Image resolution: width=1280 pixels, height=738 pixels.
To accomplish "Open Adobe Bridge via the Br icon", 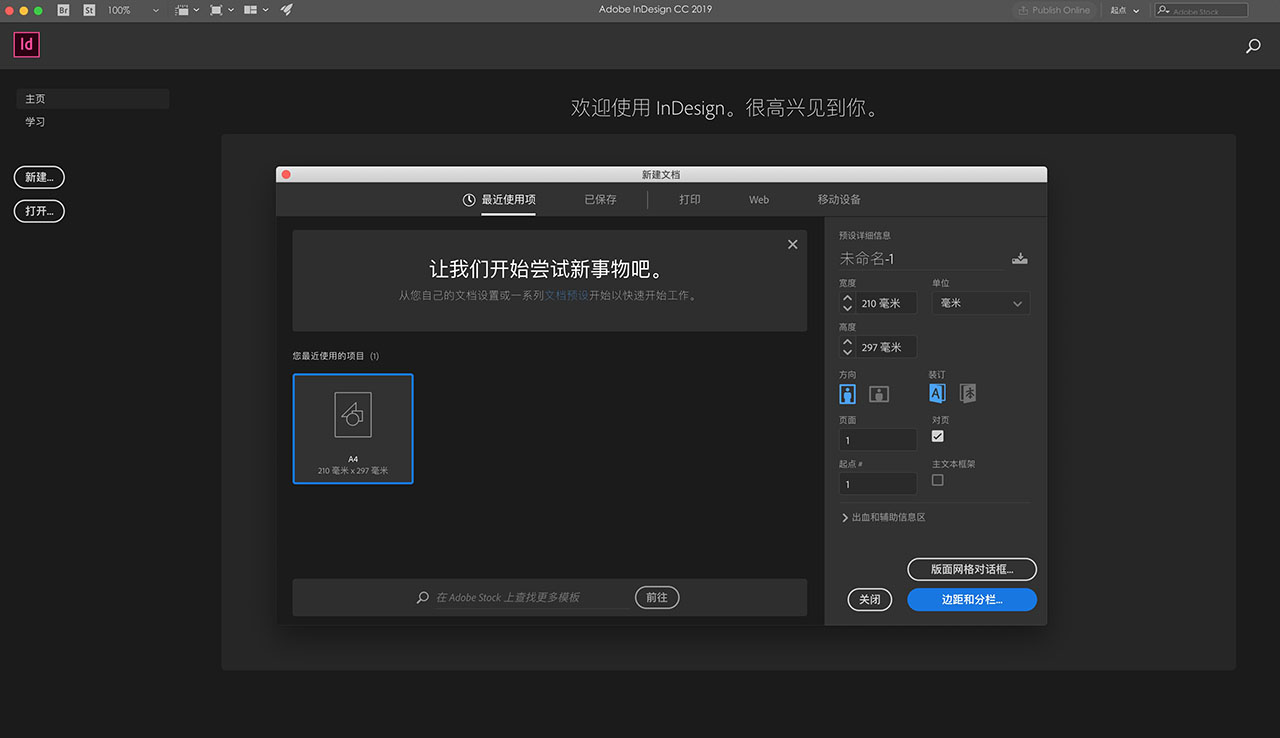I will [64, 10].
